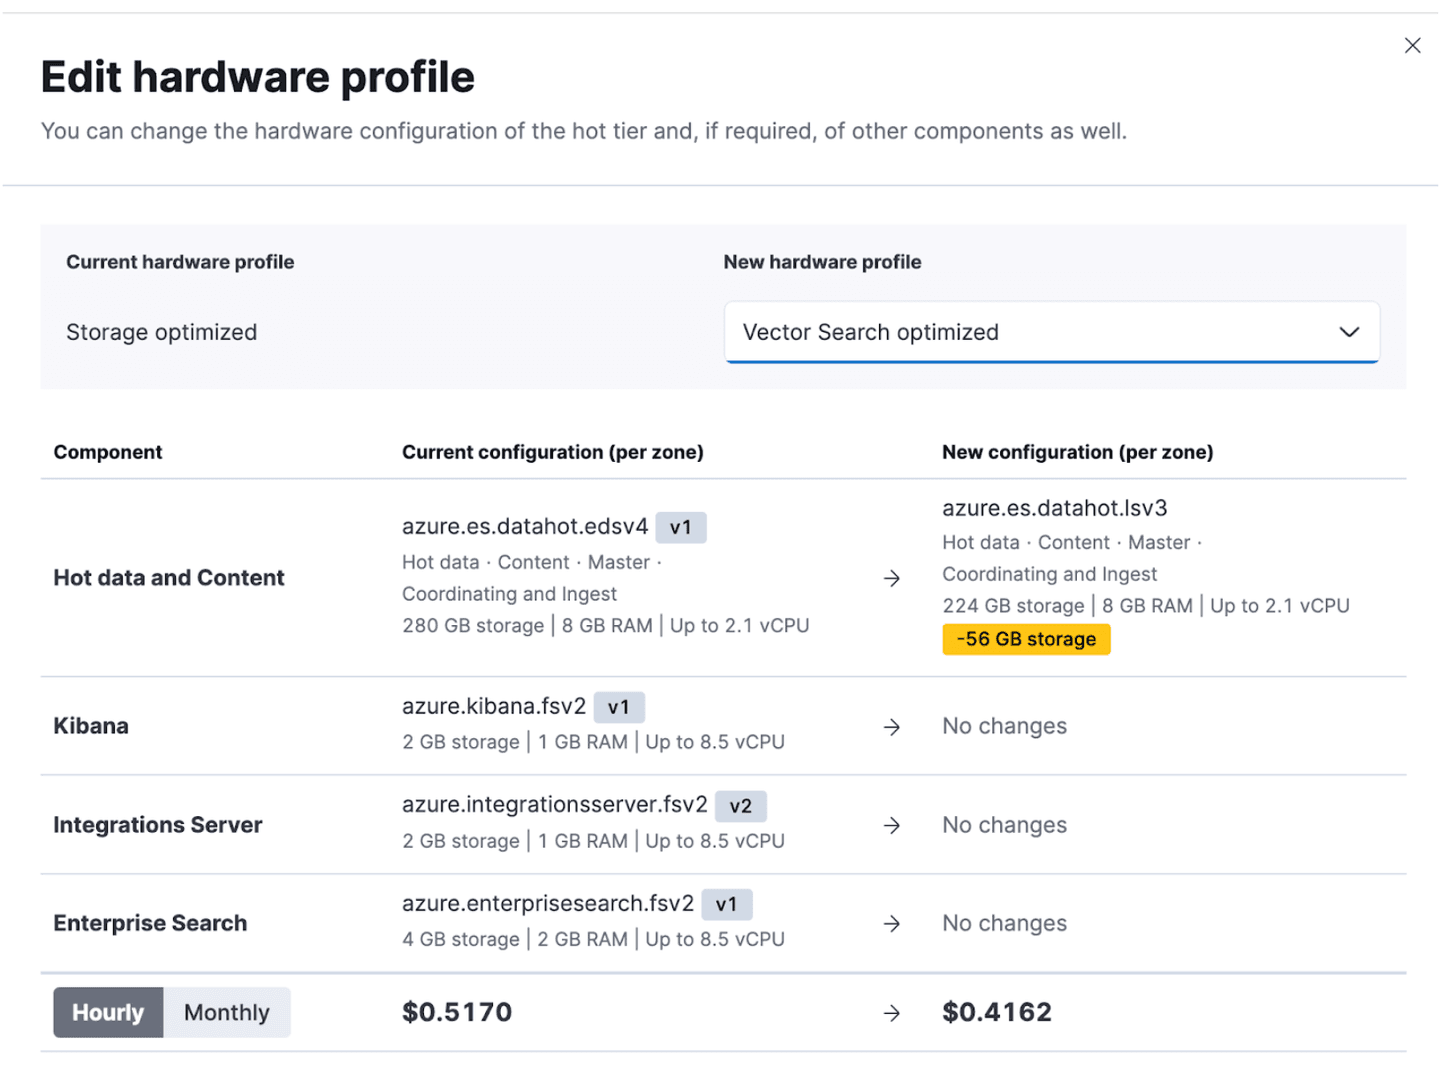This screenshot has width=1440, height=1072.
Task: Click the Component column header
Action: point(107,452)
